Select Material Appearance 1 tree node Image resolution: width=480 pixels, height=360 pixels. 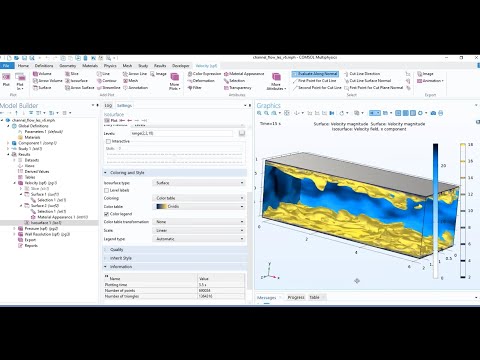point(59,217)
